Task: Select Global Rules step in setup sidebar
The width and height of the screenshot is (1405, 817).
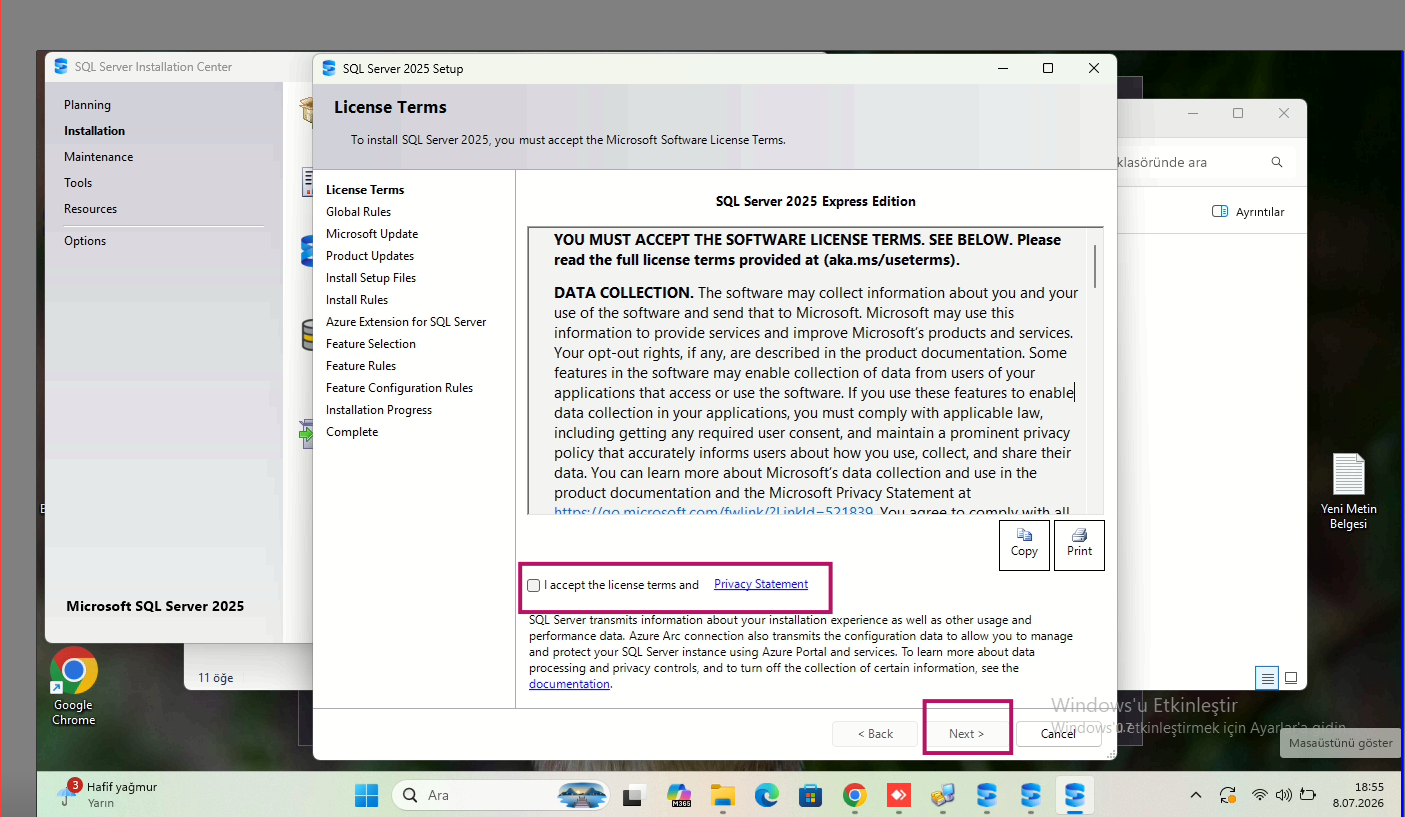Action: coord(358,212)
